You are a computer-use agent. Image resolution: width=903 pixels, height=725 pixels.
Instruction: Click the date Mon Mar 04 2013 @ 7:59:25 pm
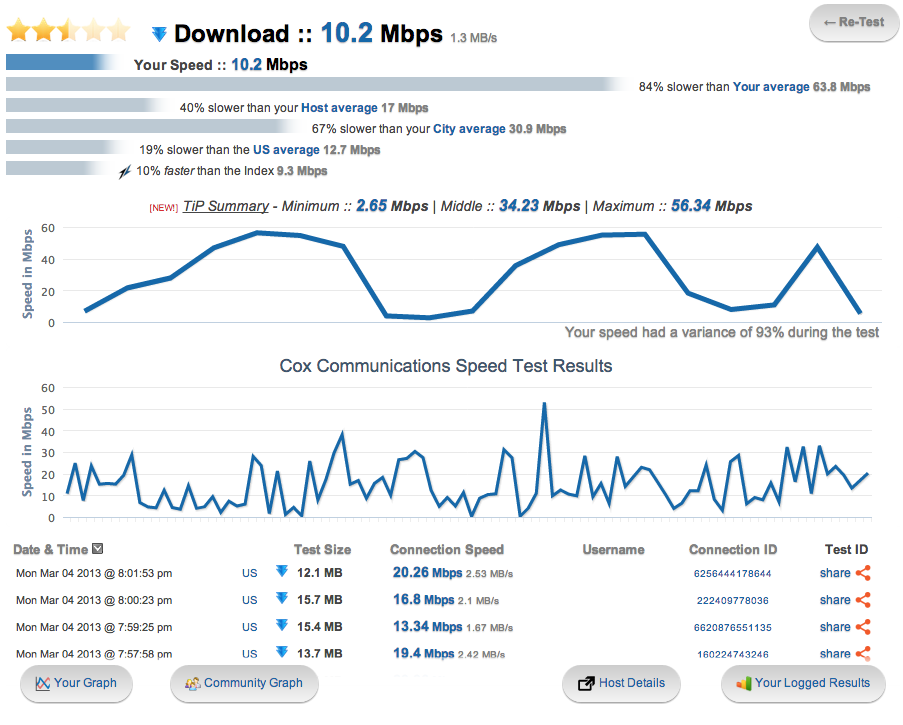[x=94, y=627]
